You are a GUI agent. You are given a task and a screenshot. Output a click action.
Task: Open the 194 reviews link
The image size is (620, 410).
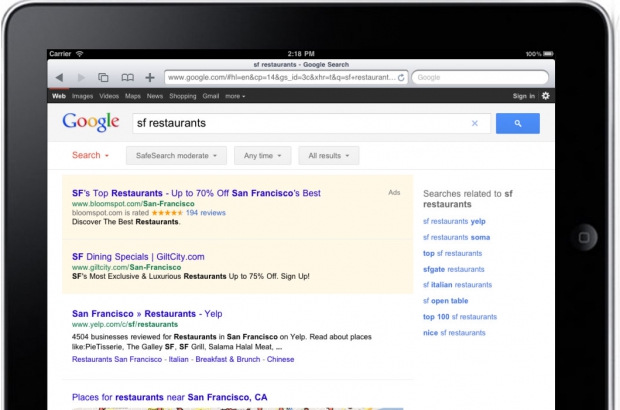tap(206, 213)
